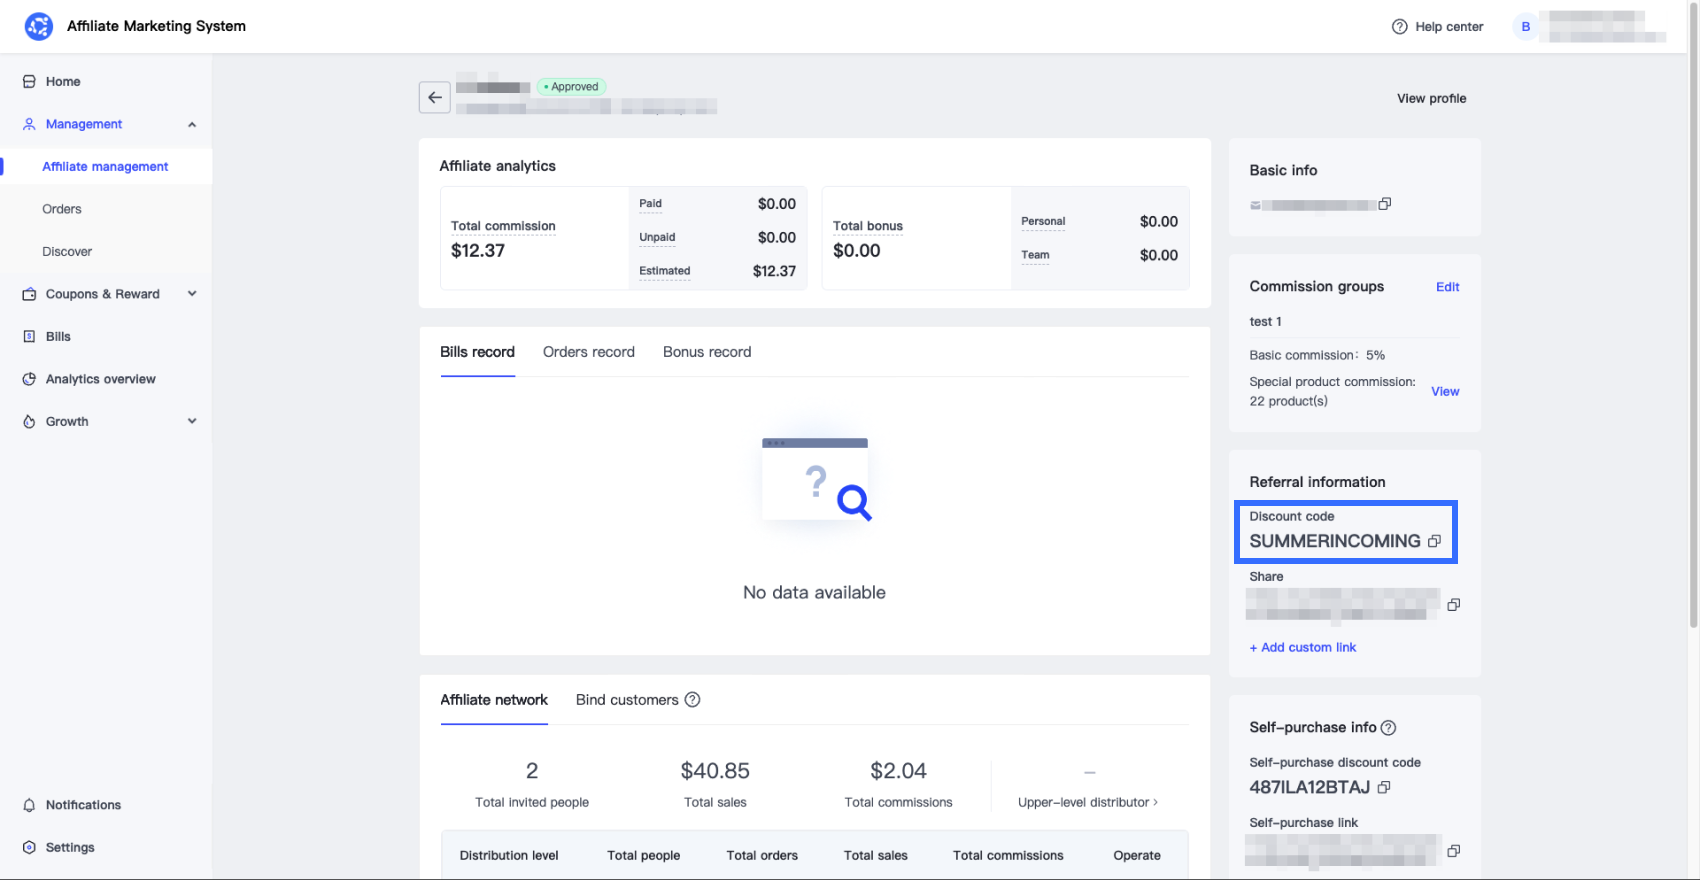Open Bind customers help tooltip icon
Viewport: 1700px width, 880px height.
point(692,700)
